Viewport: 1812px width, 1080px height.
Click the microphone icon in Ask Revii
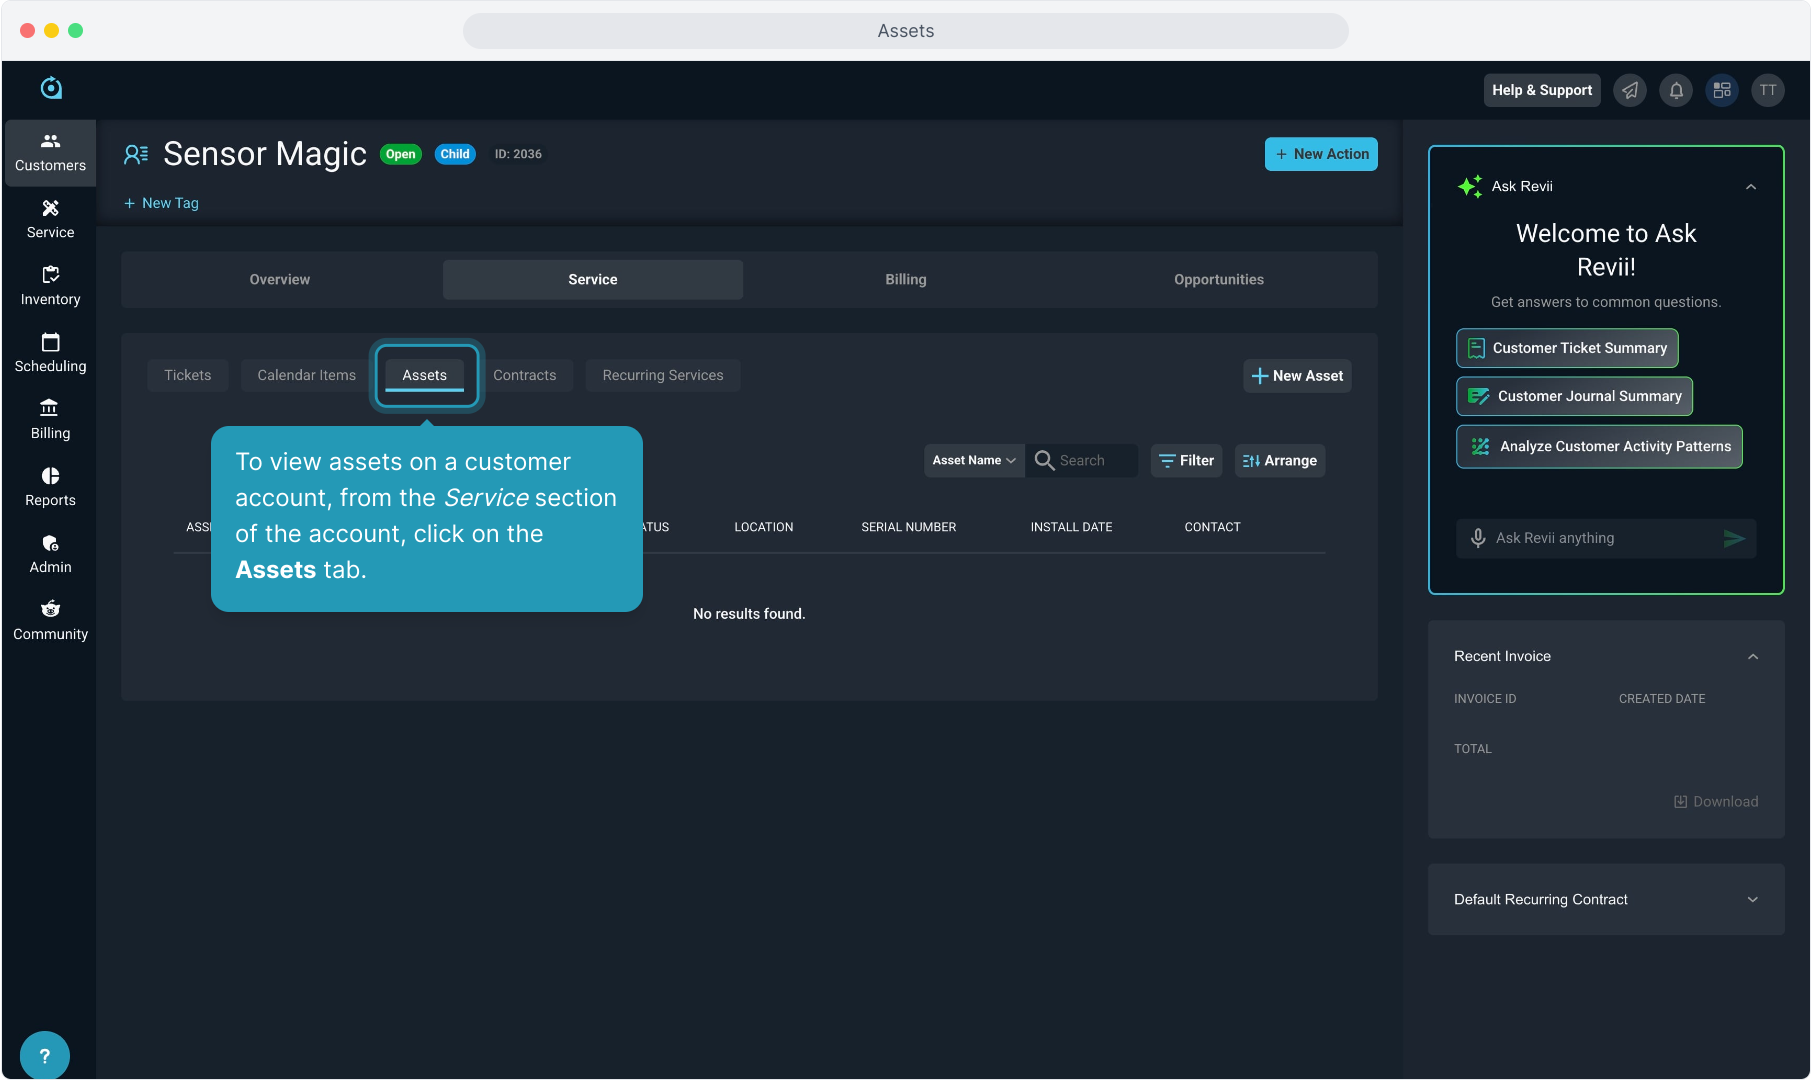(x=1478, y=538)
